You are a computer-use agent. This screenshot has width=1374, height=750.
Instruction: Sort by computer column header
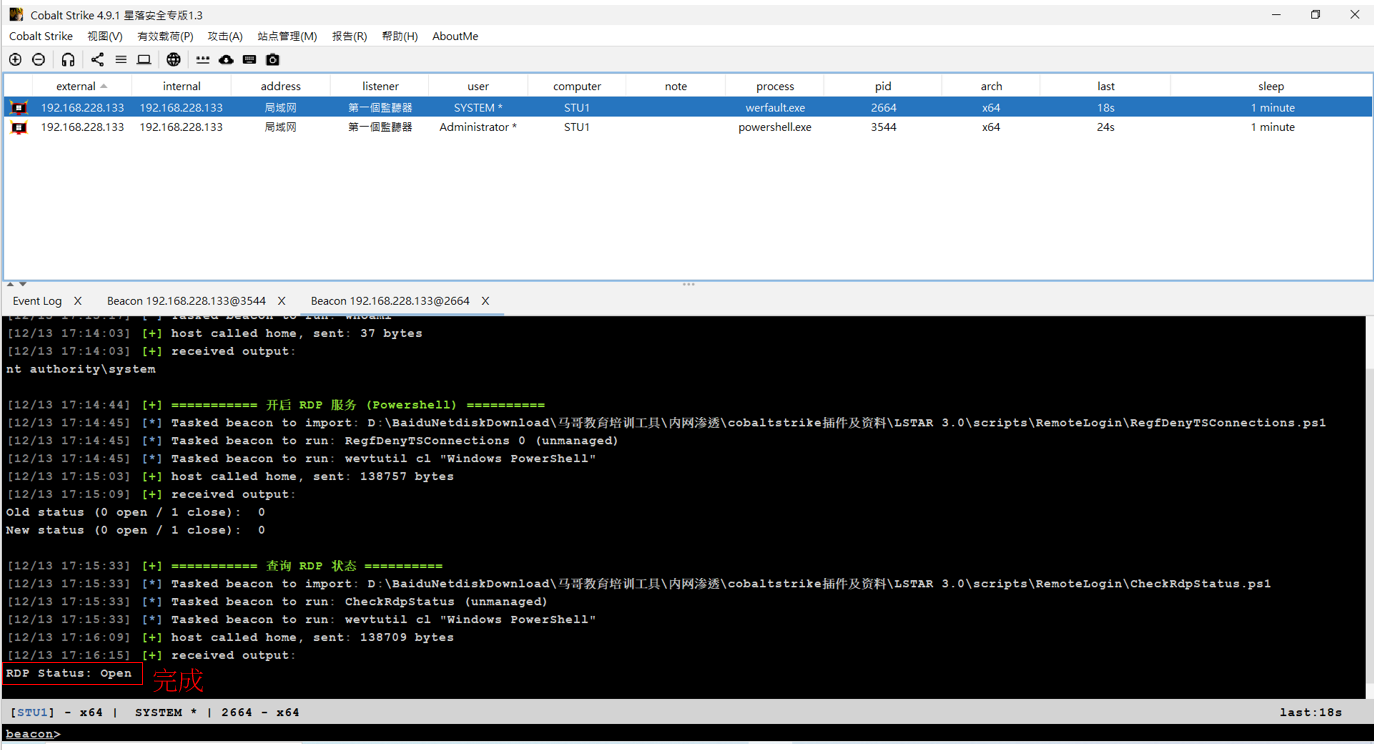coord(577,87)
